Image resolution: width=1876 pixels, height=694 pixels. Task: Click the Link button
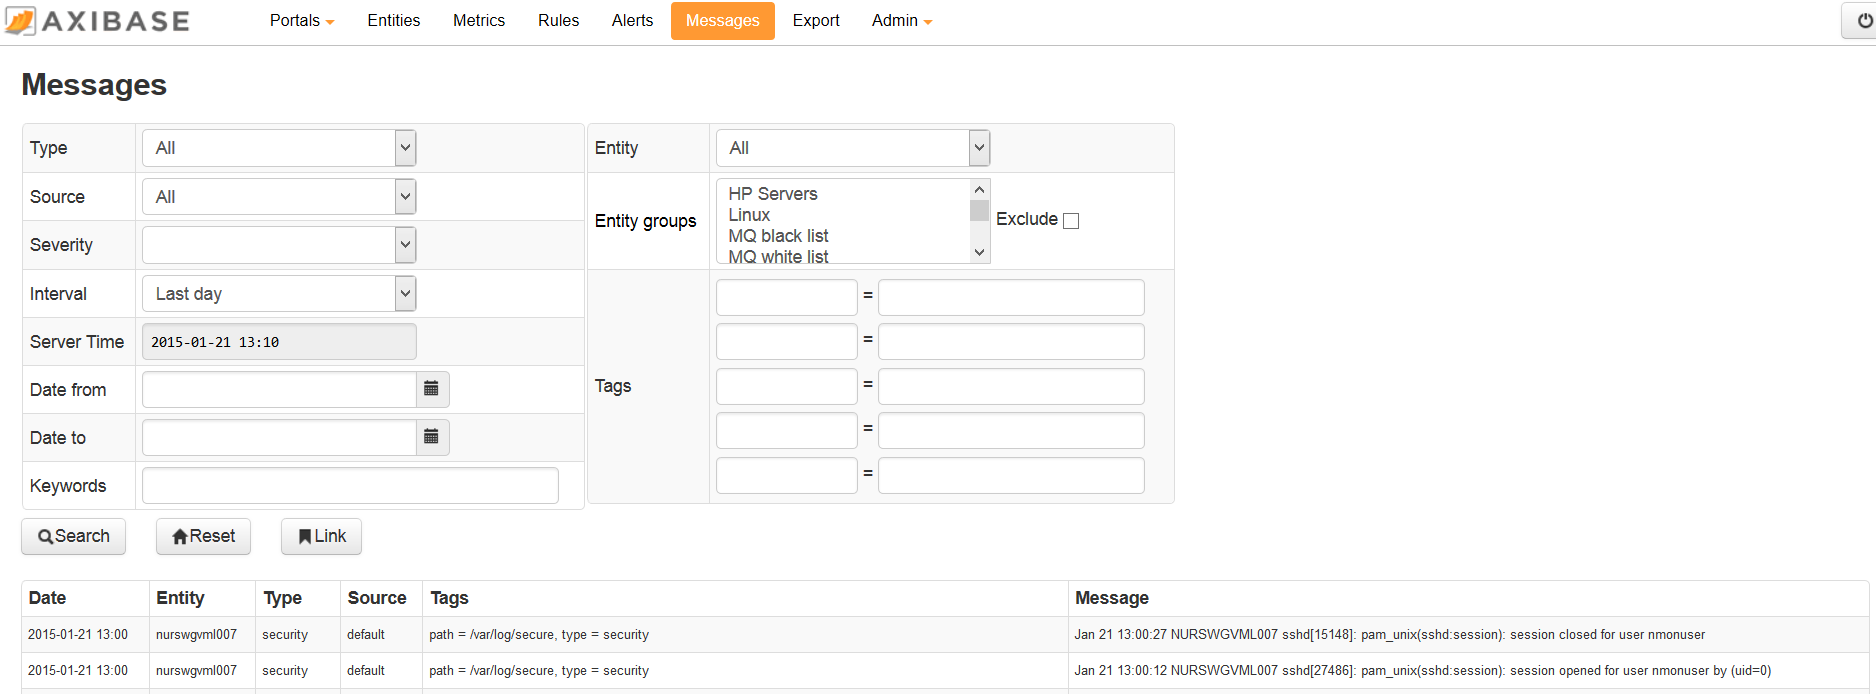(x=321, y=536)
